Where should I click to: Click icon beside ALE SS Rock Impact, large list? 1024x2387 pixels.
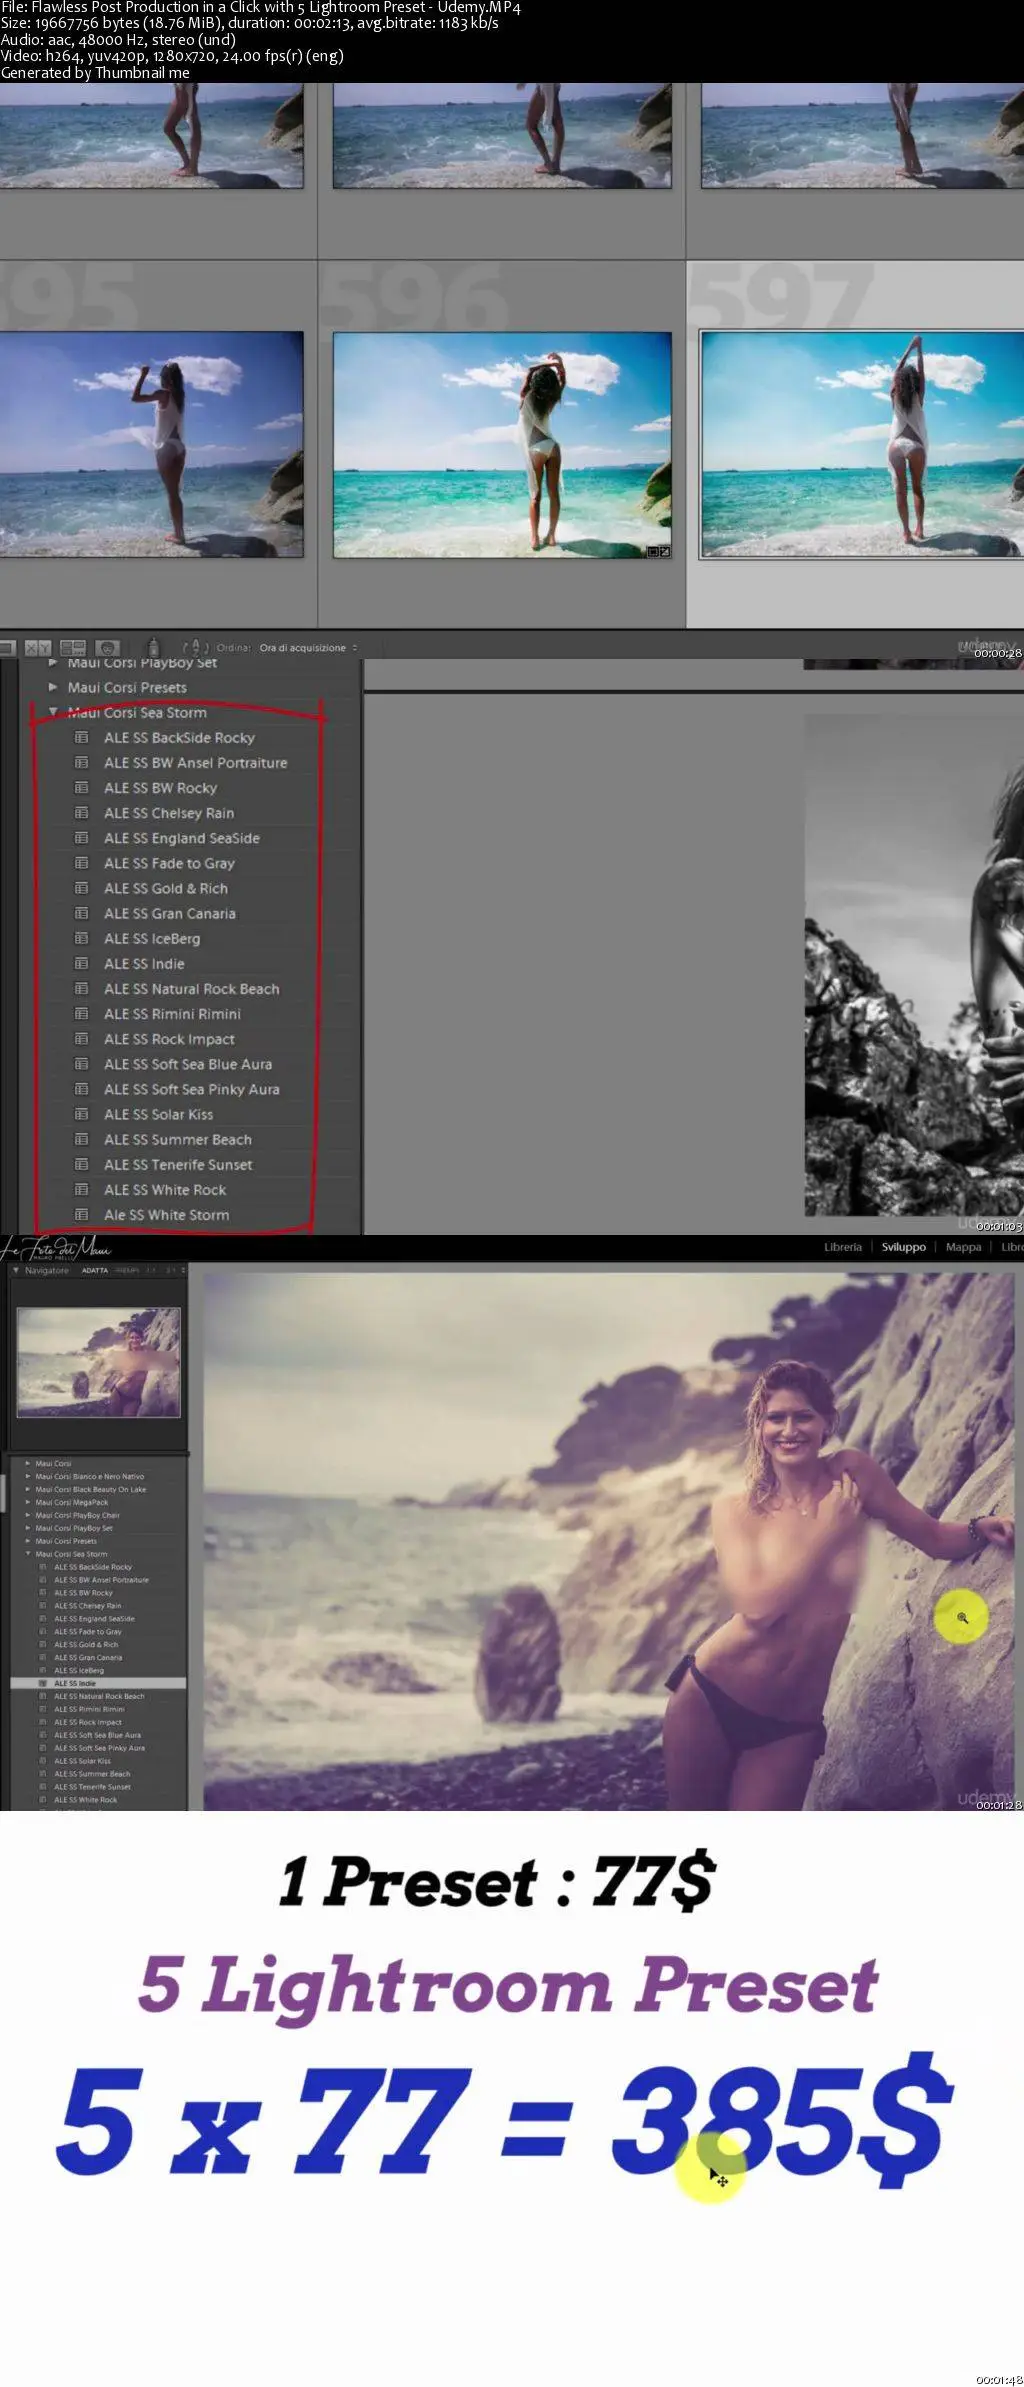[82, 1039]
